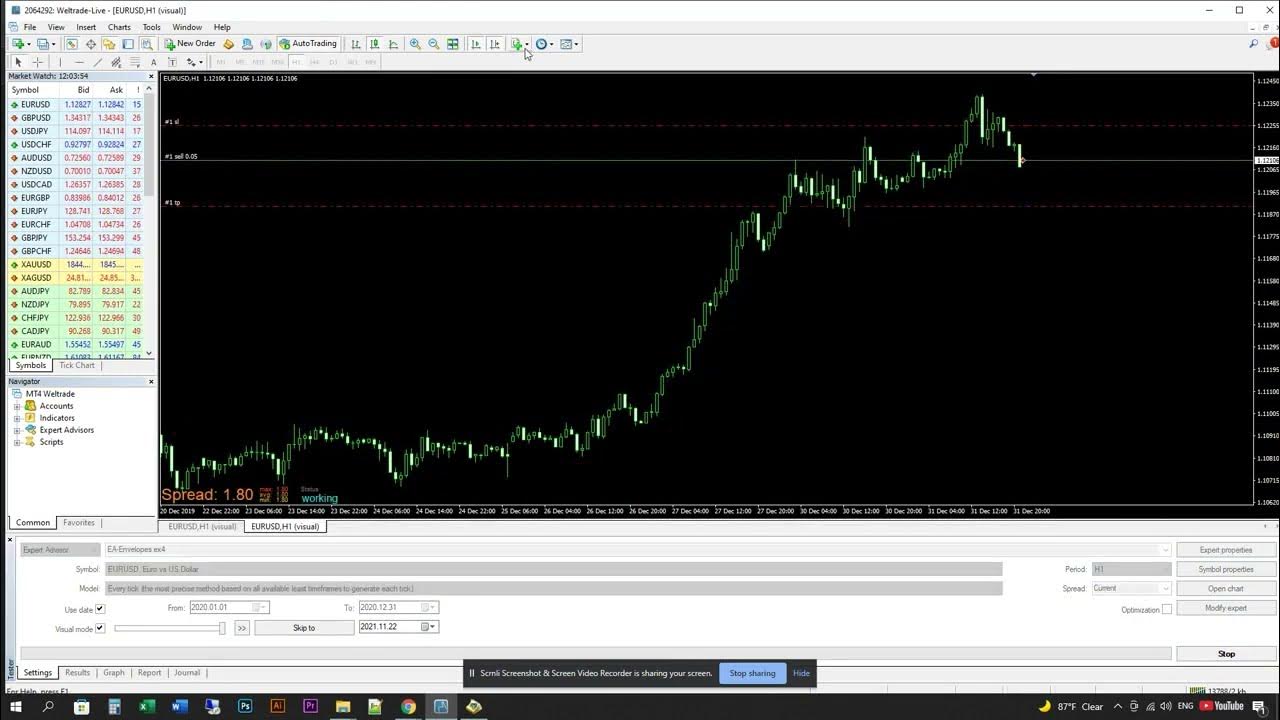Select the text 'A' tool
The height and width of the screenshot is (720, 1280).
point(154,62)
